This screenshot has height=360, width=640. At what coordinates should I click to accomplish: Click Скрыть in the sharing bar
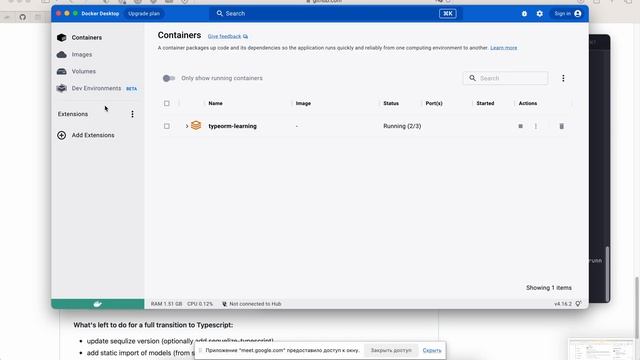coord(432,350)
